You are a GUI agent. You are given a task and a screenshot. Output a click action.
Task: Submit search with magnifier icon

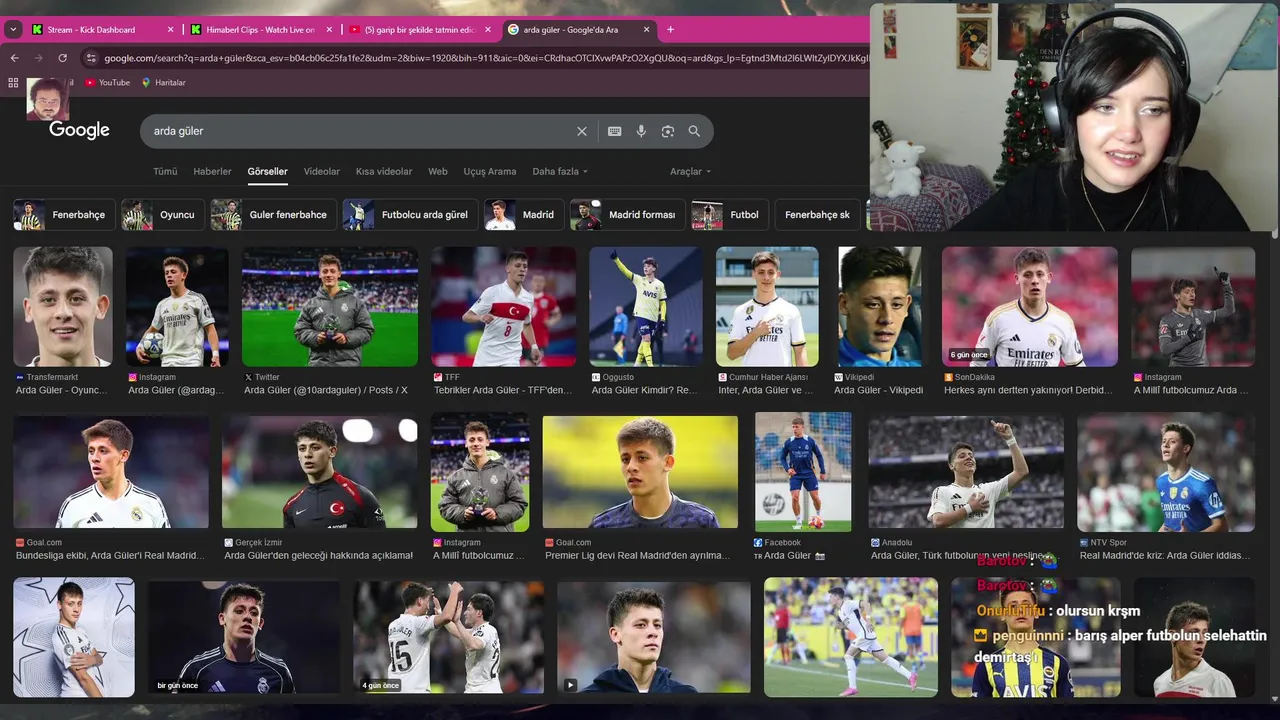click(694, 131)
